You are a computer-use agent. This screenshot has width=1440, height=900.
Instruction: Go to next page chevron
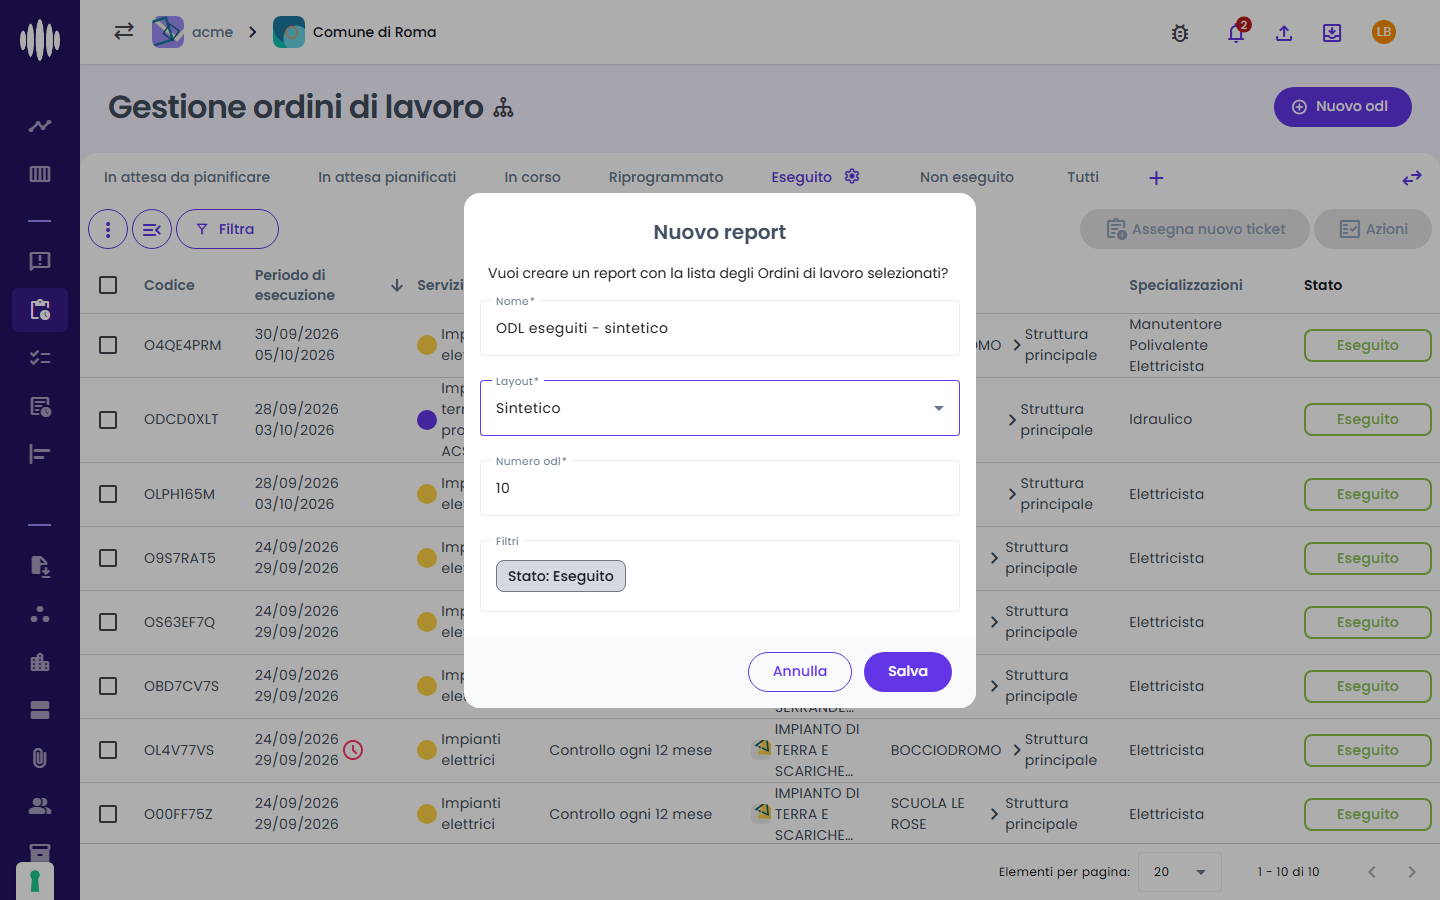coord(1412,872)
